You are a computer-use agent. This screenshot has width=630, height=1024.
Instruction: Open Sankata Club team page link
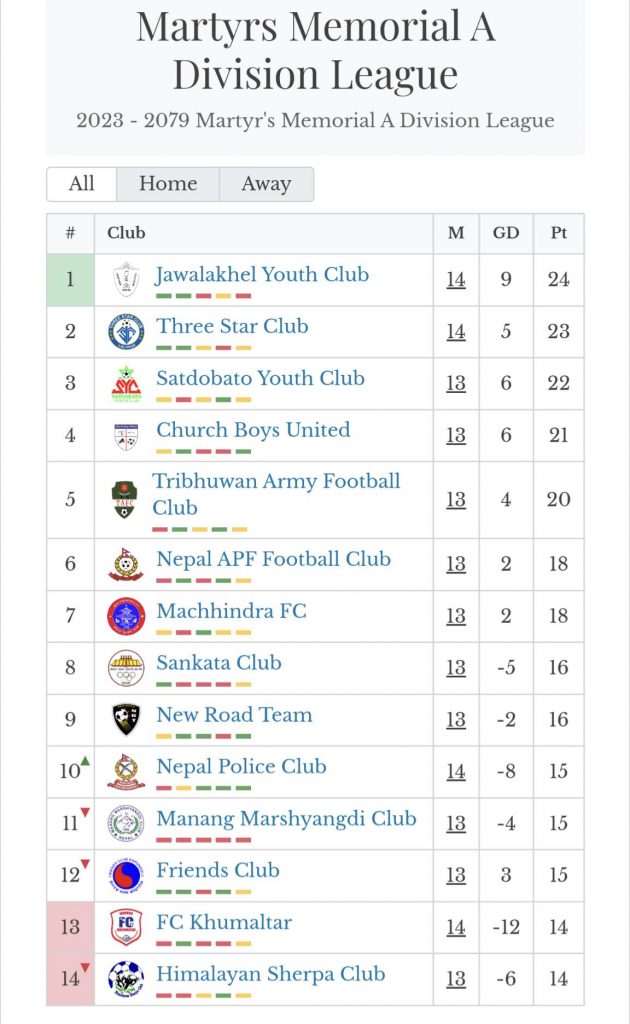point(219,662)
